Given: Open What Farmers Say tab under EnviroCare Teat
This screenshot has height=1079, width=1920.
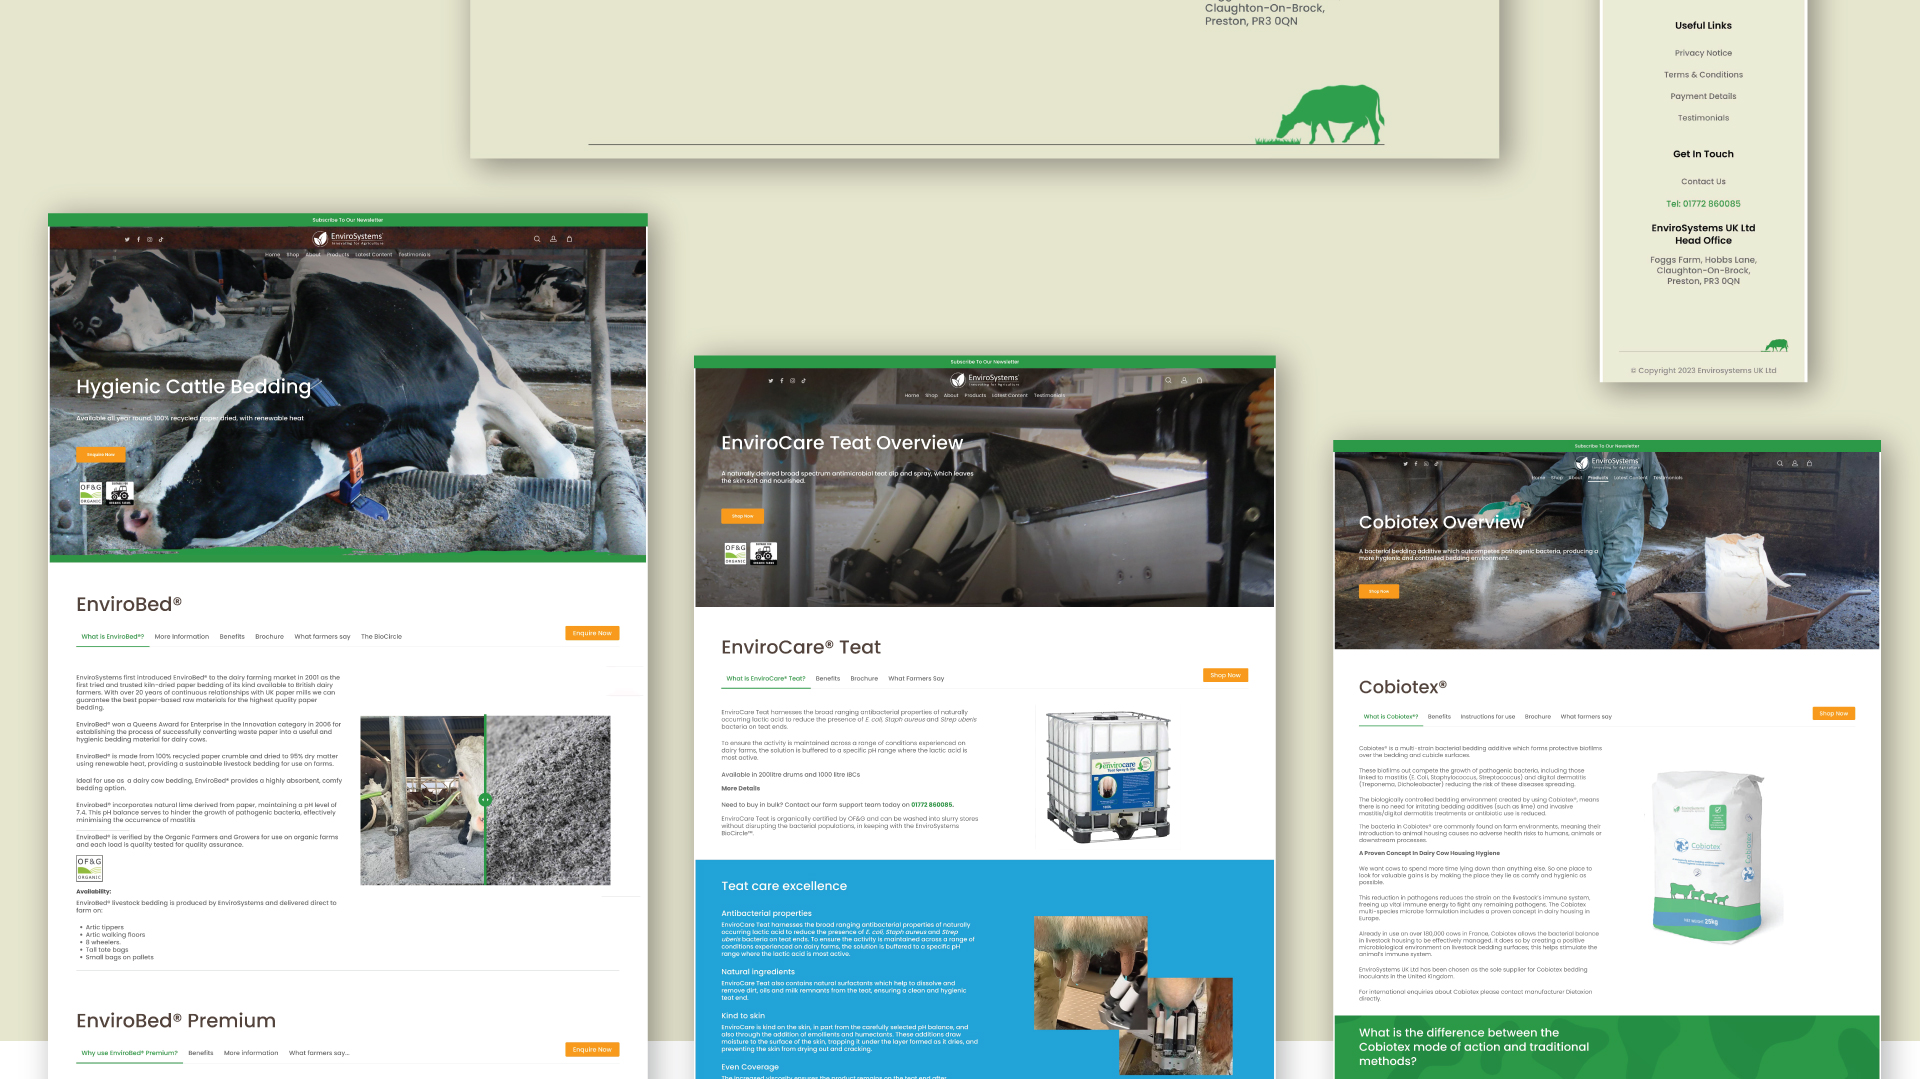Looking at the screenshot, I should coord(916,679).
